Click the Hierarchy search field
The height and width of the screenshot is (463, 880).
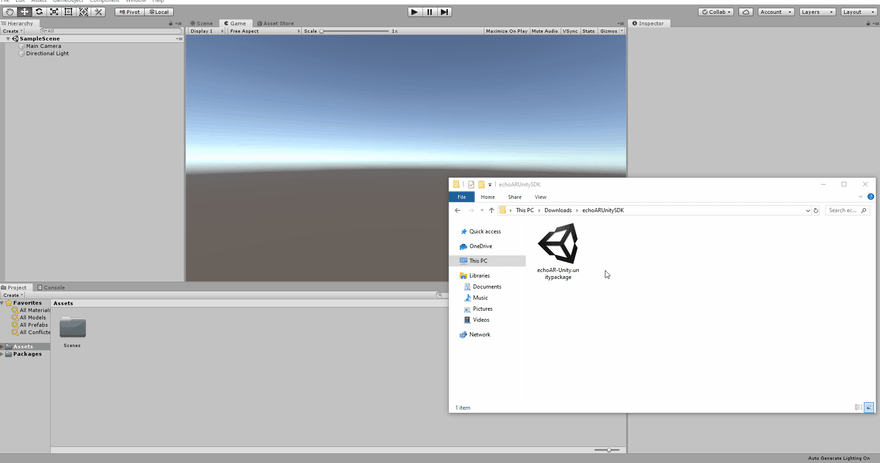click(x=109, y=31)
